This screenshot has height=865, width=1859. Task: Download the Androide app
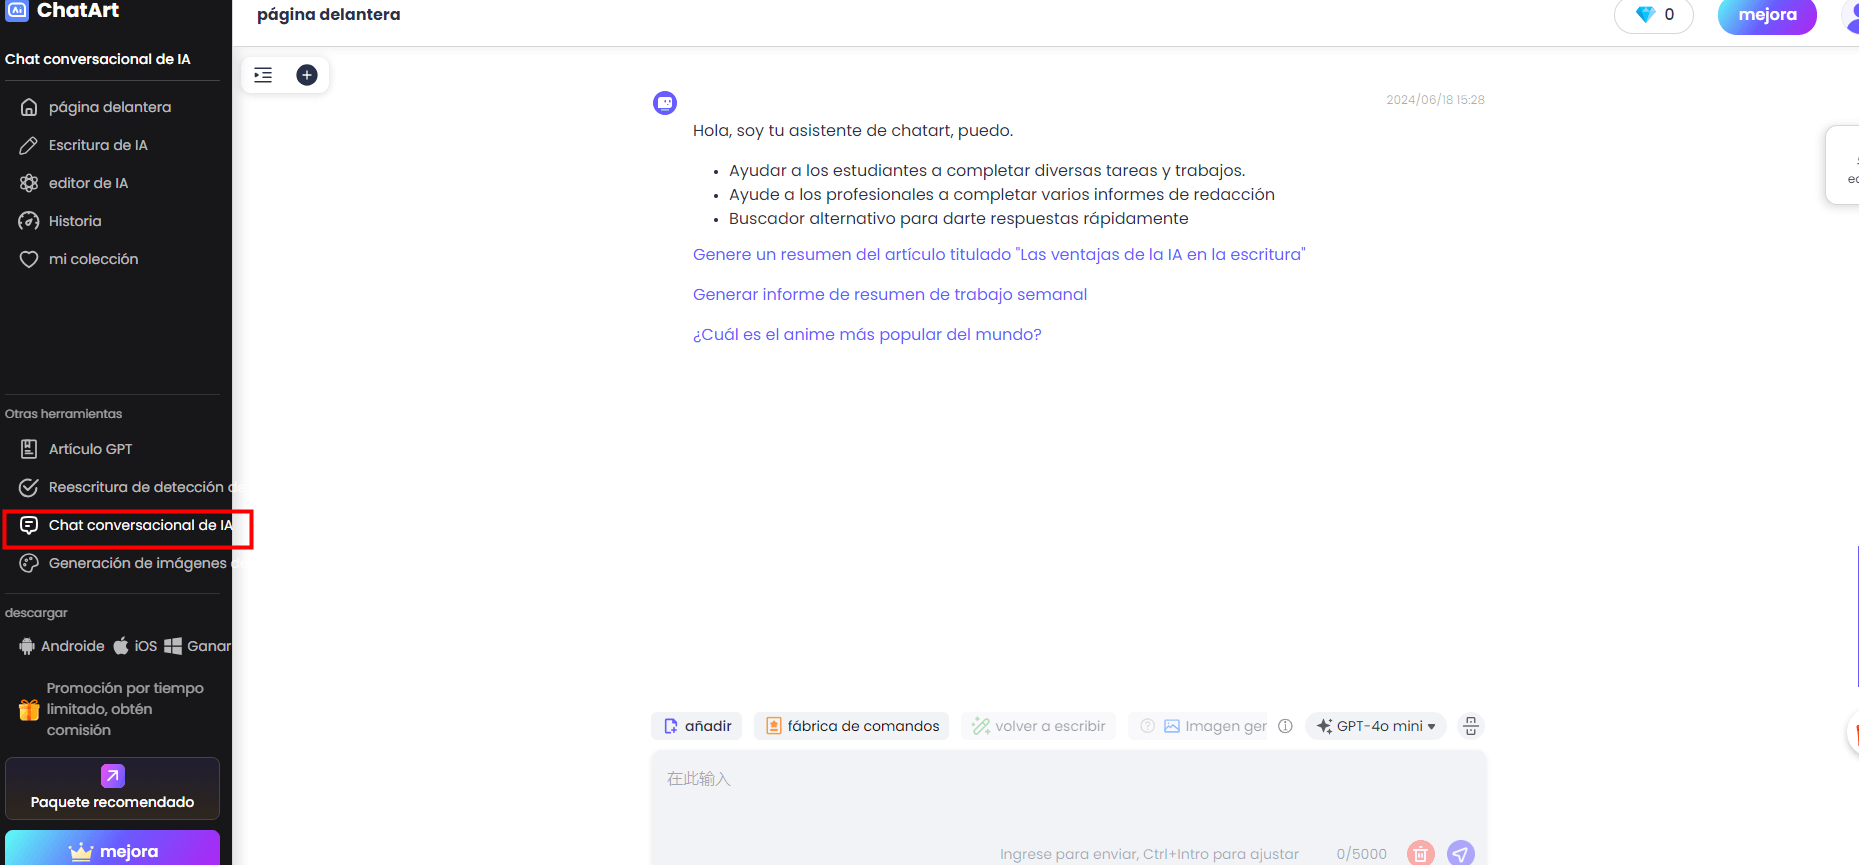(61, 646)
